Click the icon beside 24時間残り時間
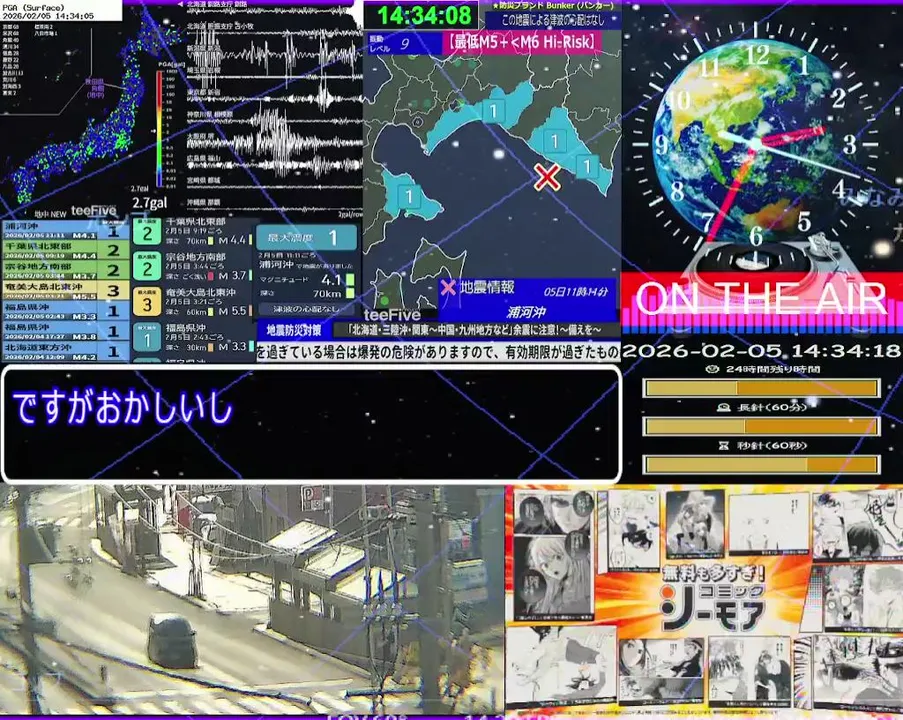 pos(712,369)
